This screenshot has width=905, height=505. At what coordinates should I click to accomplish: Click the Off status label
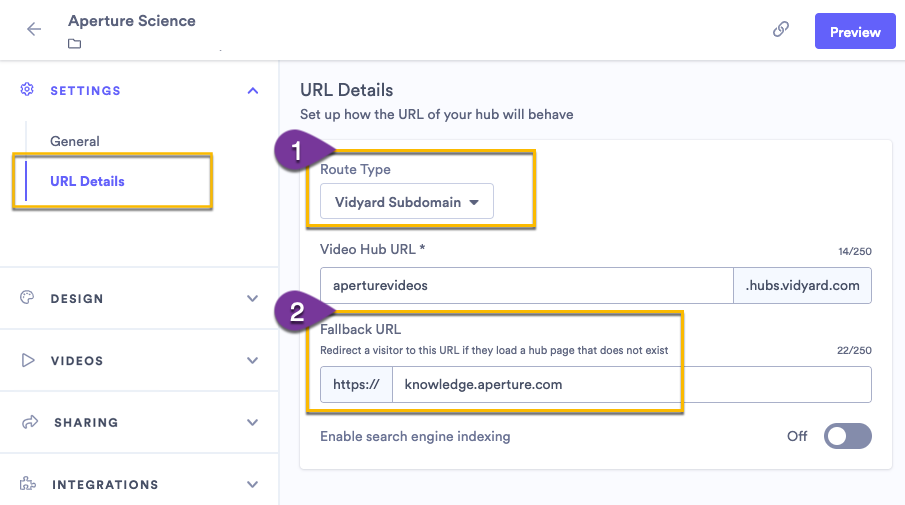click(797, 436)
